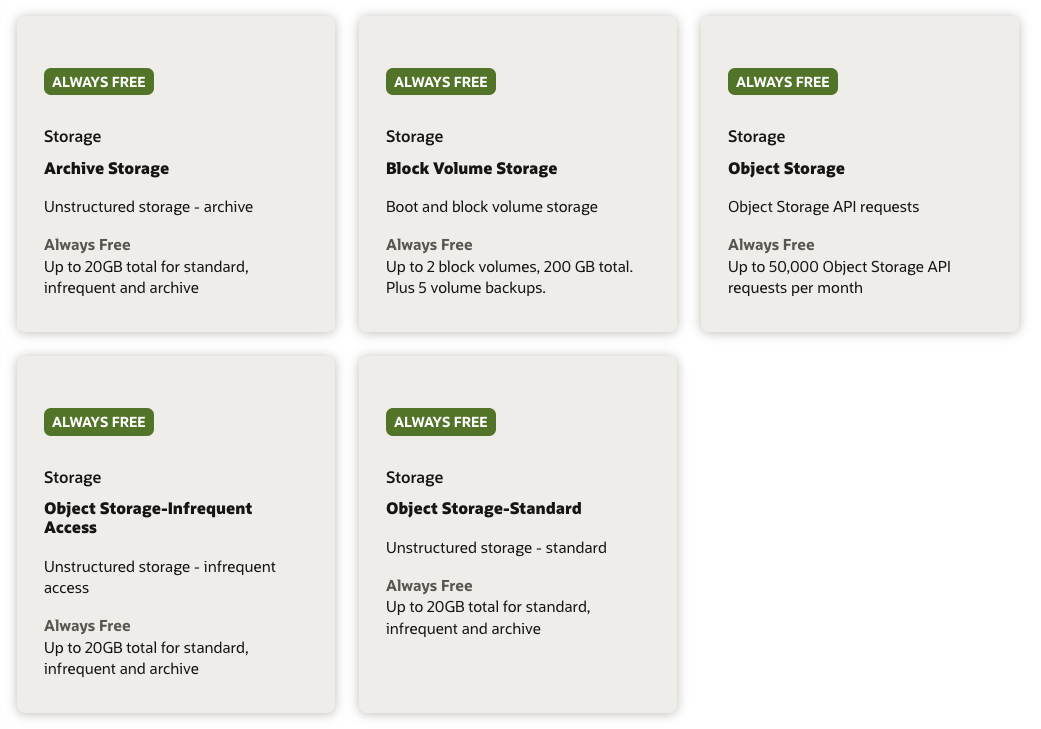Select the Object Storage card title
Image resolution: width=1041 pixels, height=729 pixels.
point(786,168)
